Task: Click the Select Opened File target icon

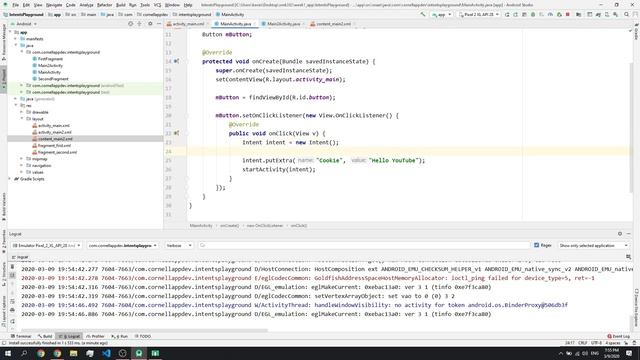Action: (x=131, y=24)
